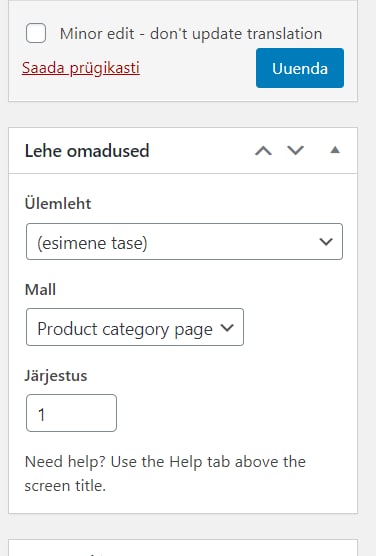Click the chevron of the (esimene tase) select
The image size is (376, 556).
click(326, 242)
